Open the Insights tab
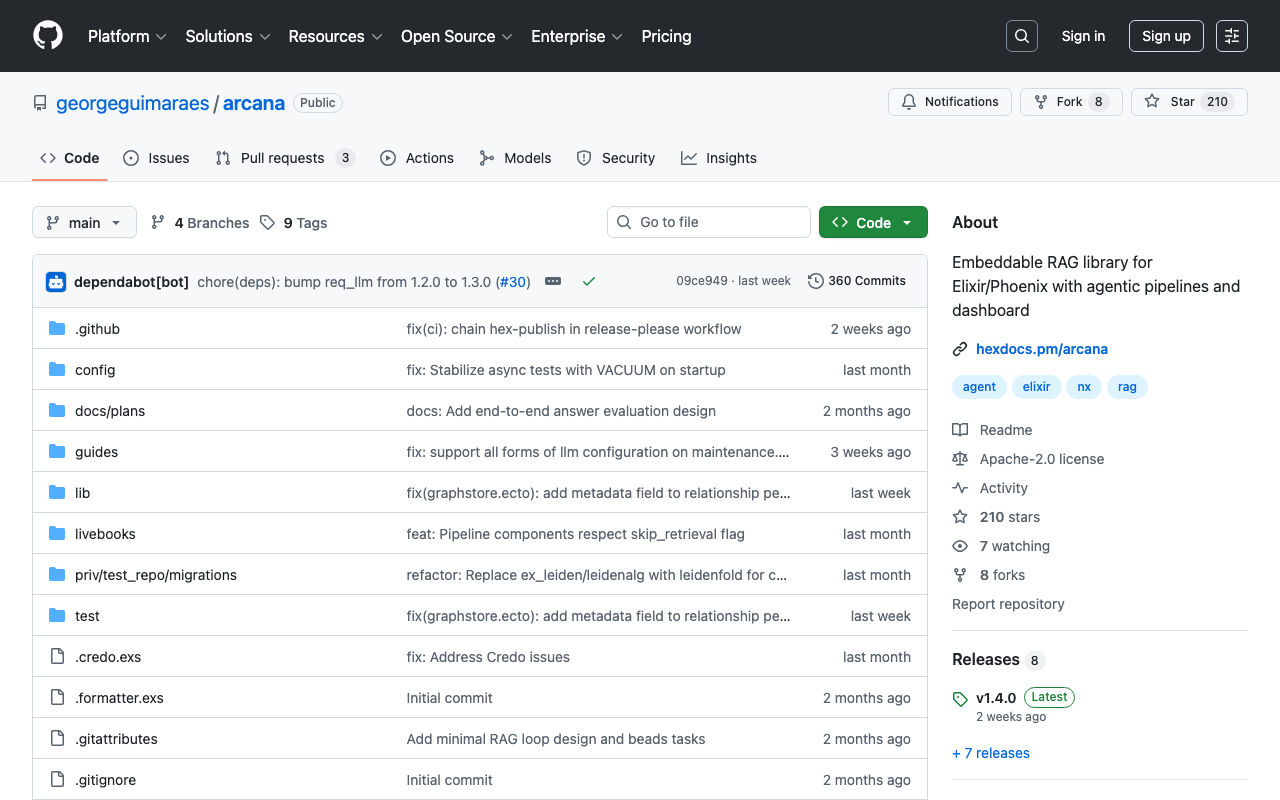The width and height of the screenshot is (1280, 800). click(719, 157)
